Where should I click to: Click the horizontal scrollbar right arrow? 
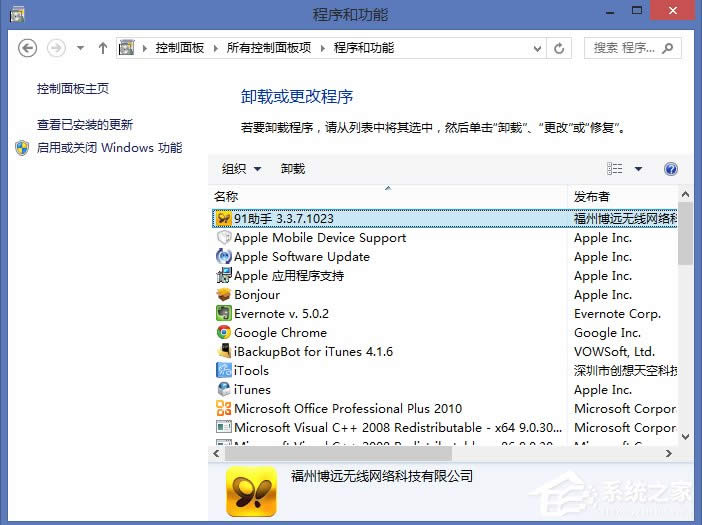[669, 453]
